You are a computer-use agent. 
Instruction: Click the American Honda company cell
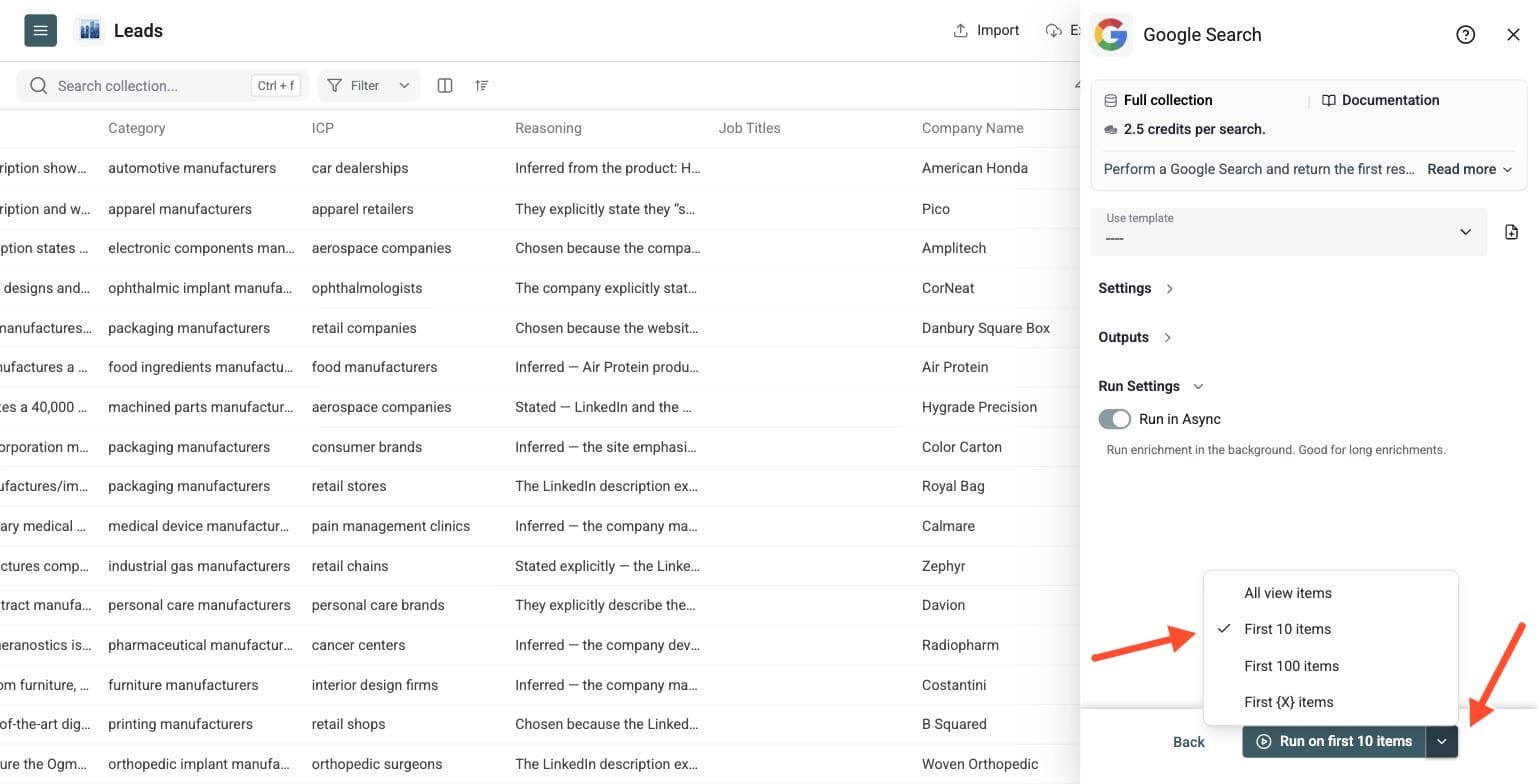pyautogui.click(x=975, y=168)
